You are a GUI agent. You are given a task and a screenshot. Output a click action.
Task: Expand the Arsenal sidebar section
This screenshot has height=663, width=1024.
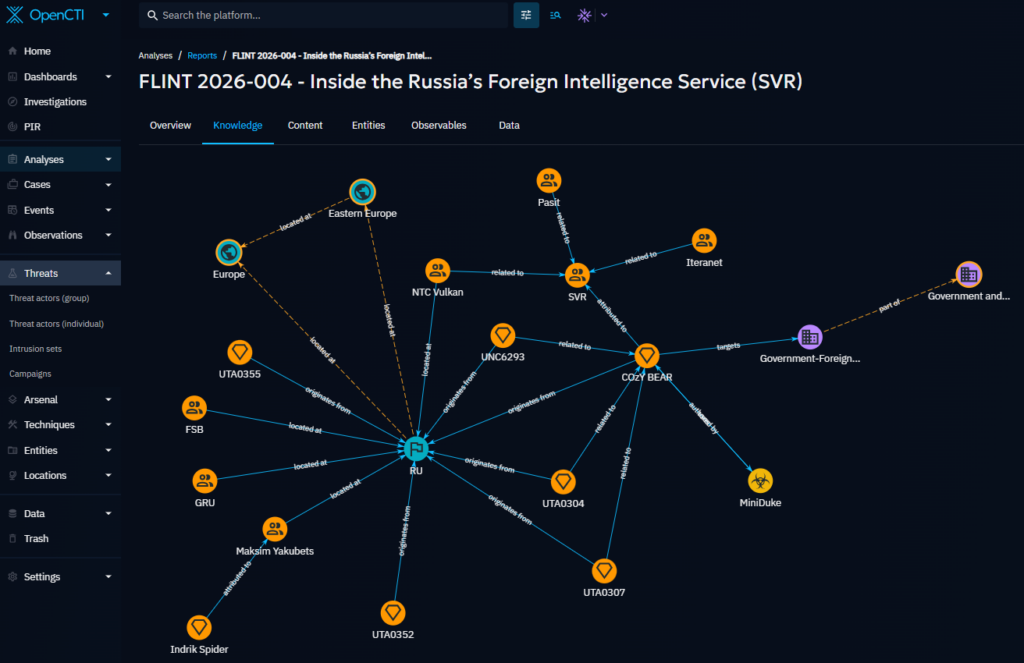click(108, 399)
